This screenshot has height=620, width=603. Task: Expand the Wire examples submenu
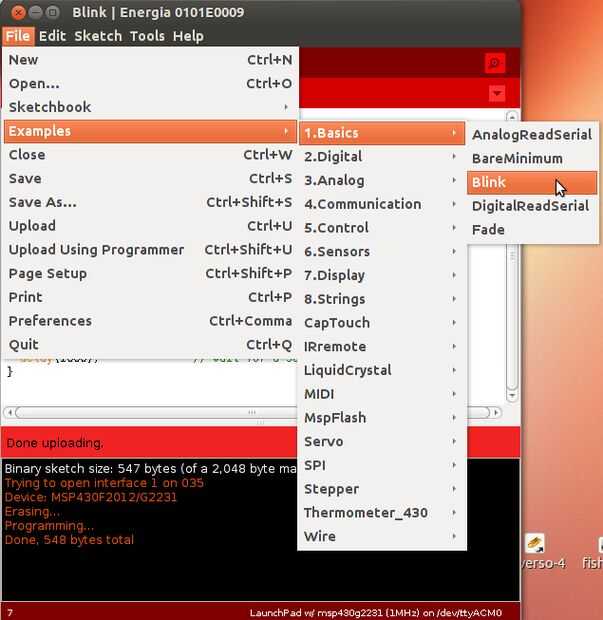pyautogui.click(x=382, y=536)
